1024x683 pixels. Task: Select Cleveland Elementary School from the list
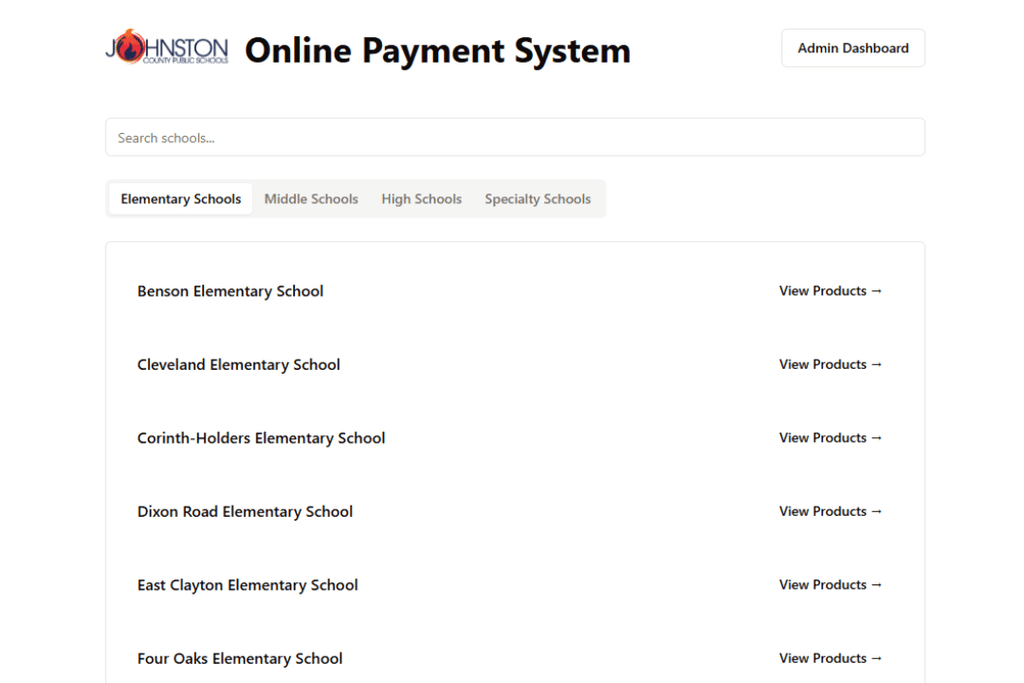238,364
